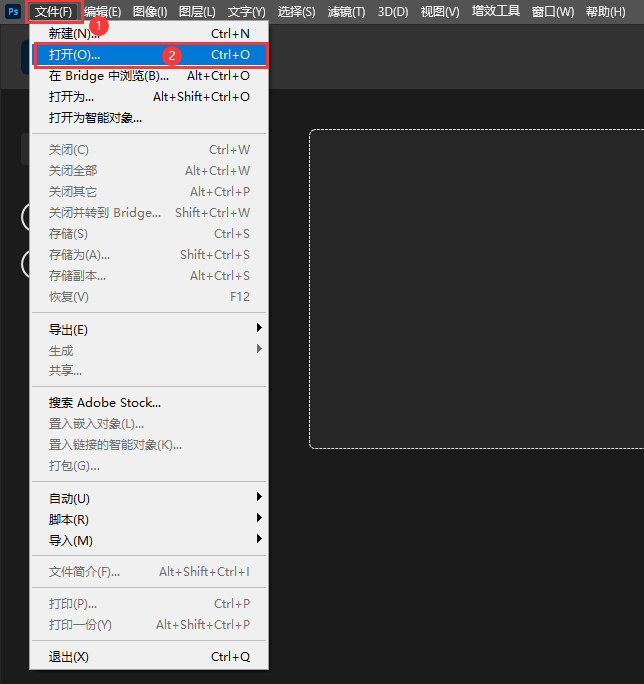
Task: Open the 图像(I) menu
Action: [150, 12]
